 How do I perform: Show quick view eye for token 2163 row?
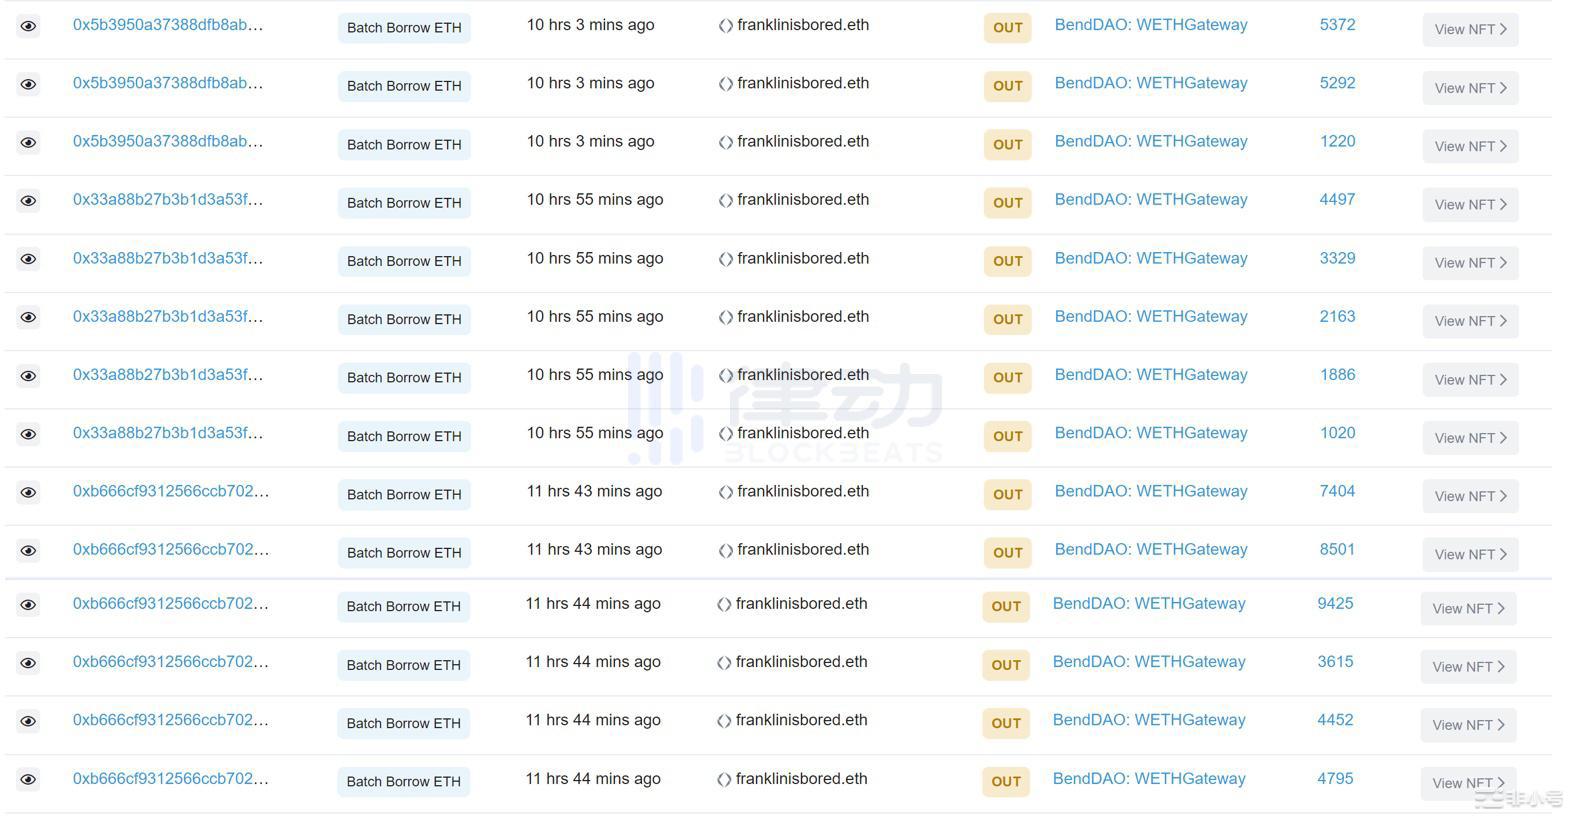click(28, 317)
